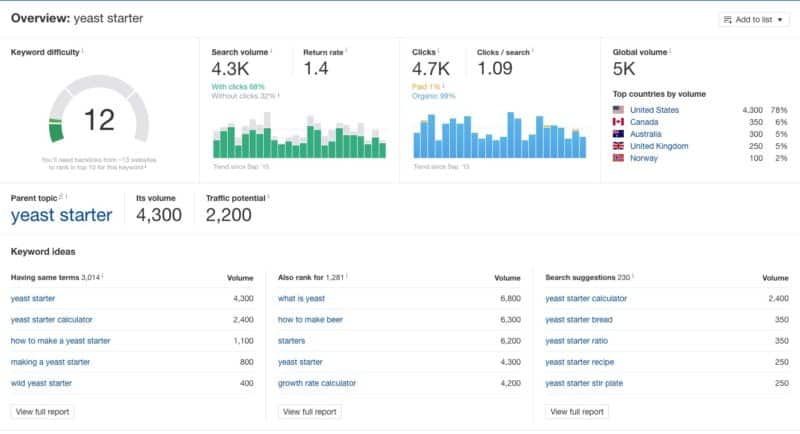Click the 'Organic 99%' label
Screen dimensions: 800x434
[x=434, y=96]
